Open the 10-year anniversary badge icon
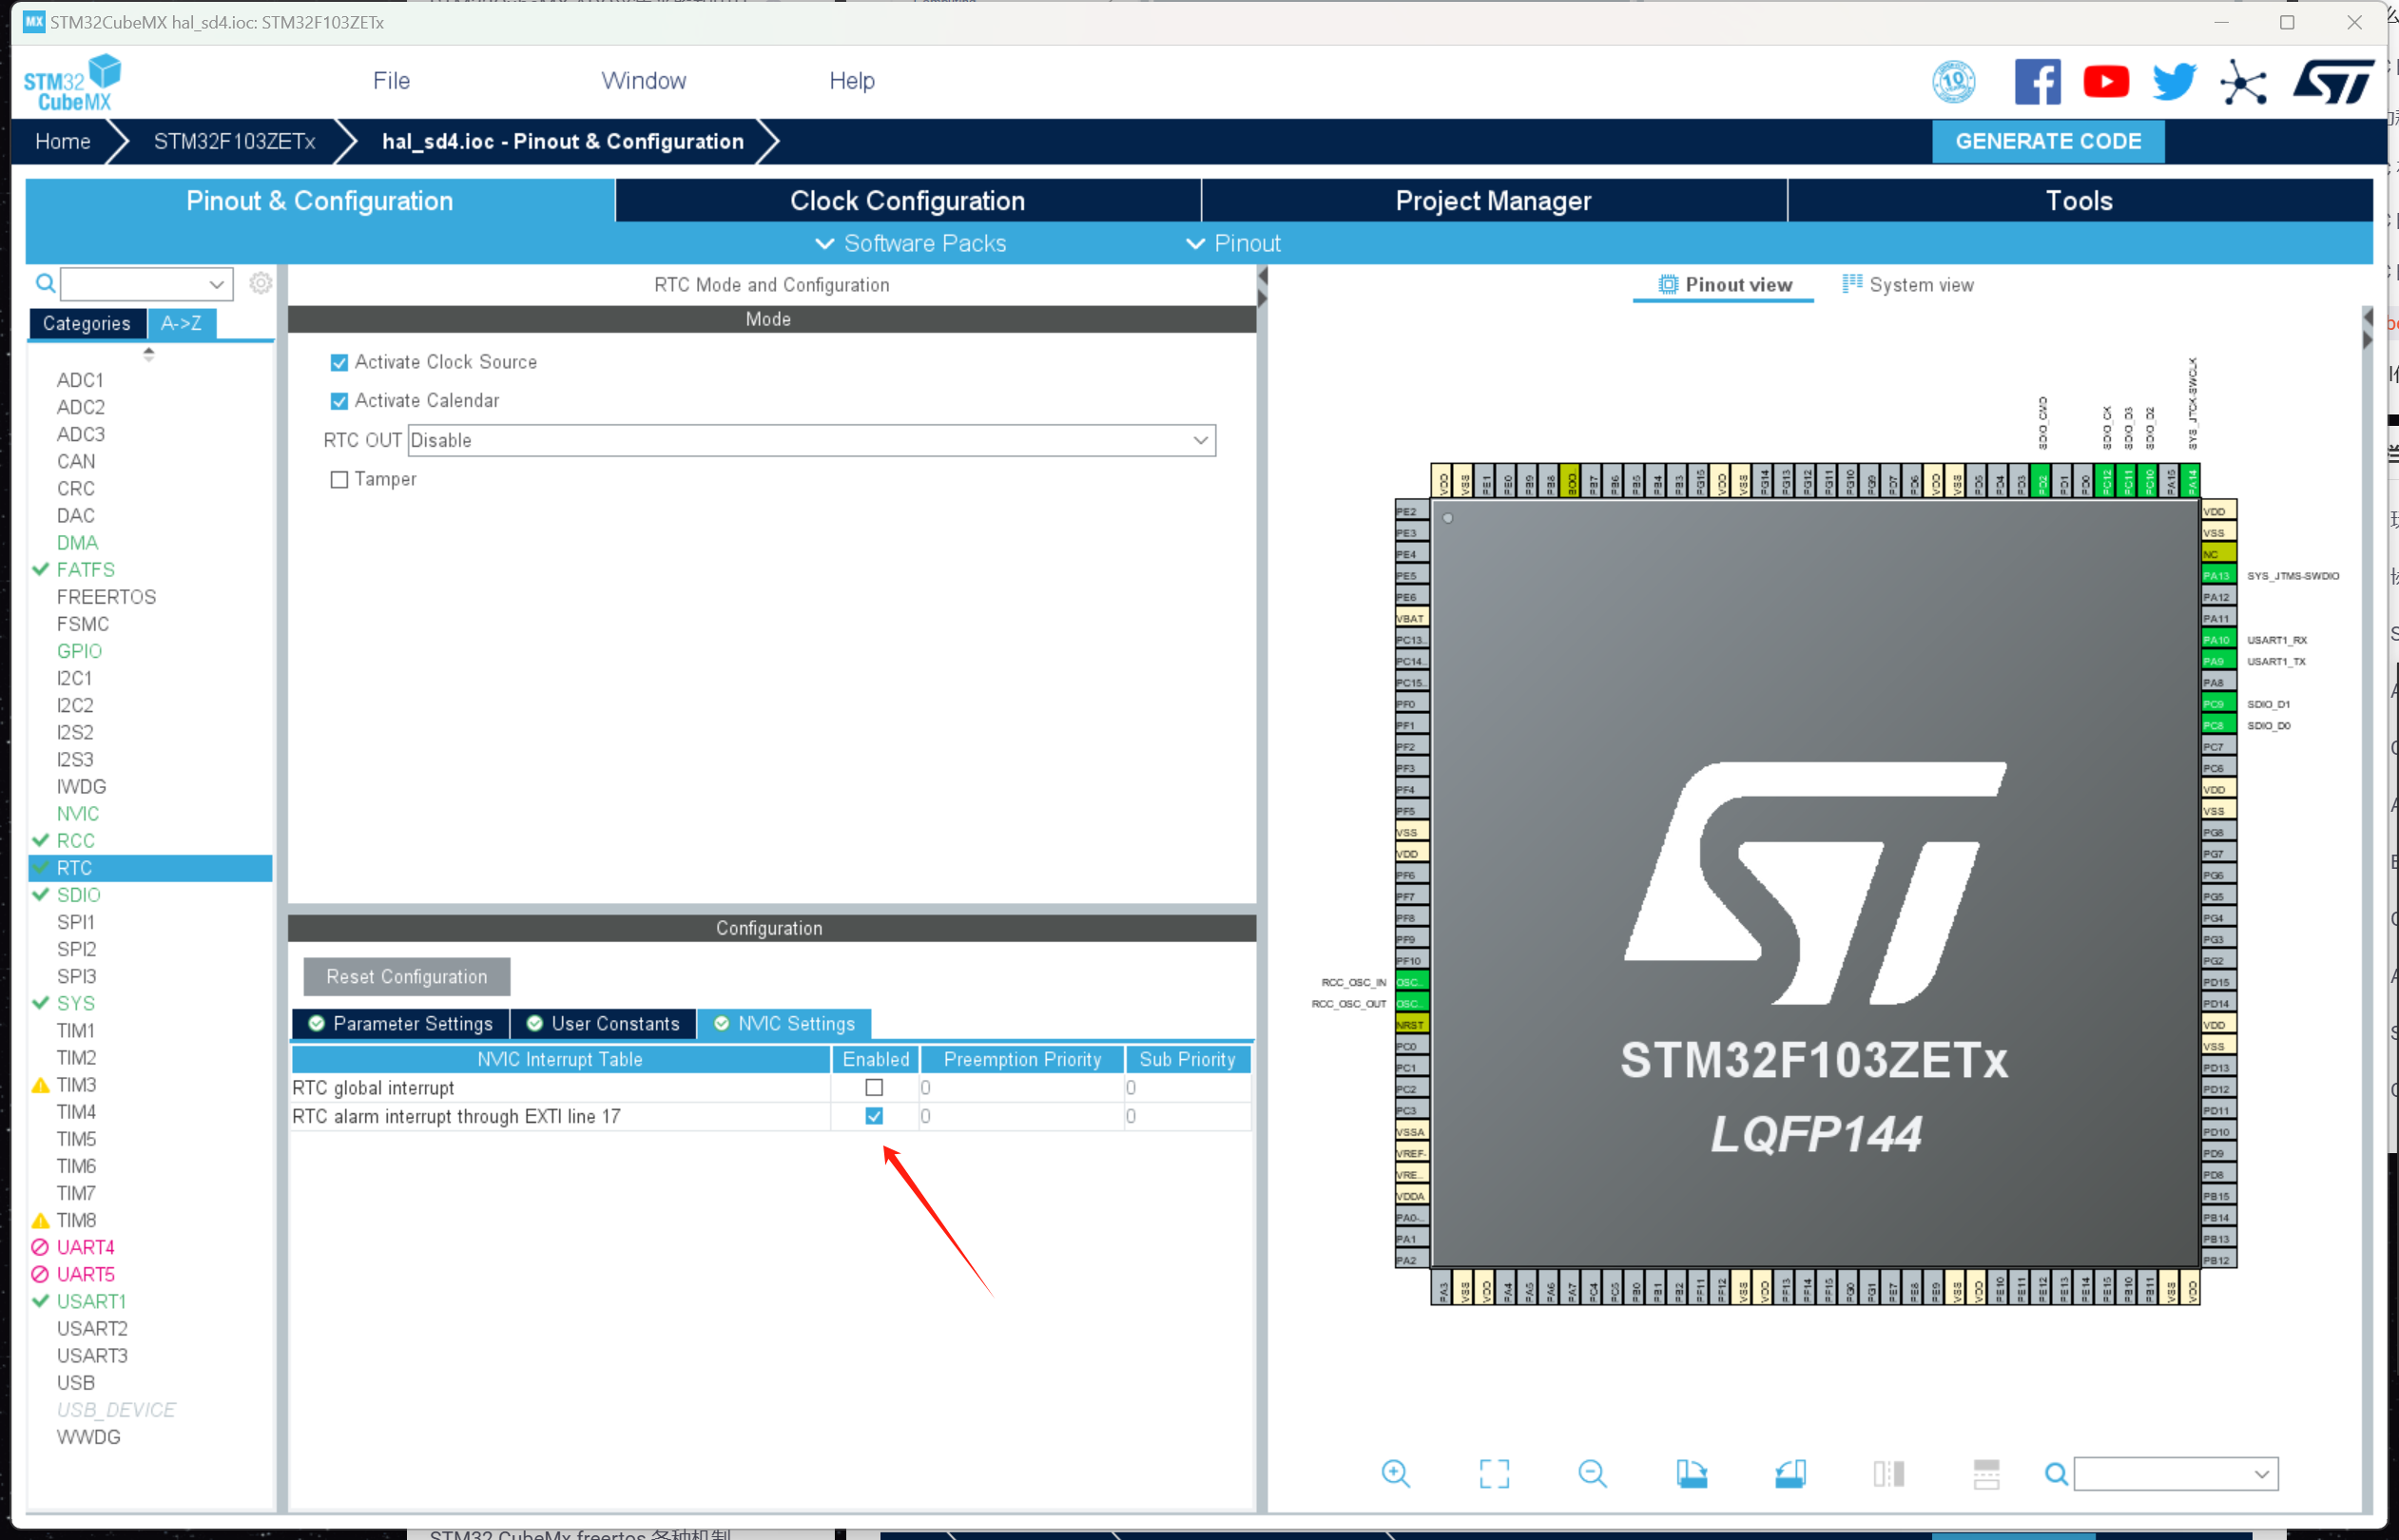The image size is (2399, 1540). tap(1953, 81)
